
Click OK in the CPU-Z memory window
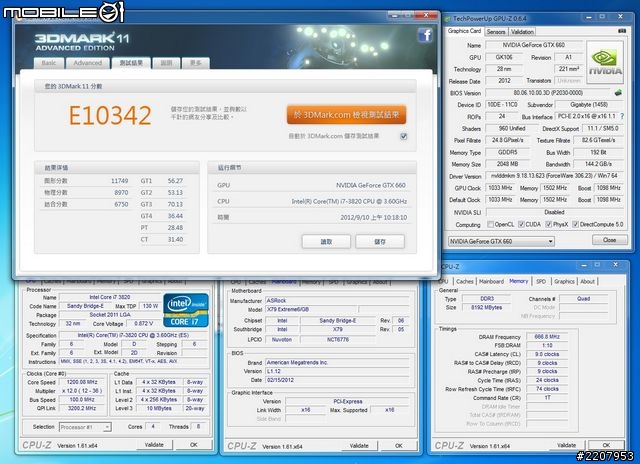tap(606, 445)
